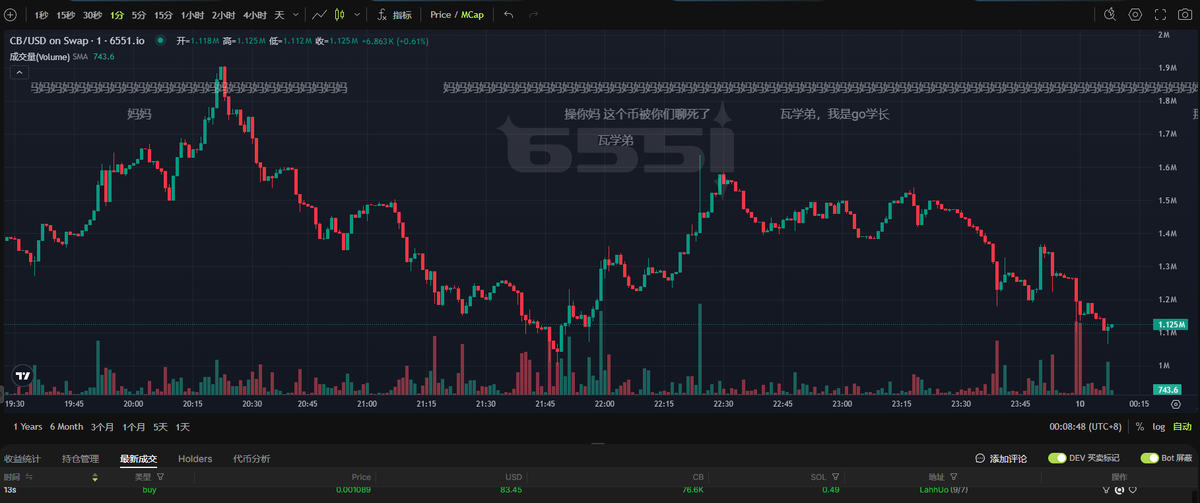
Task: Switch to 代币分析 tab
Action: [251, 458]
